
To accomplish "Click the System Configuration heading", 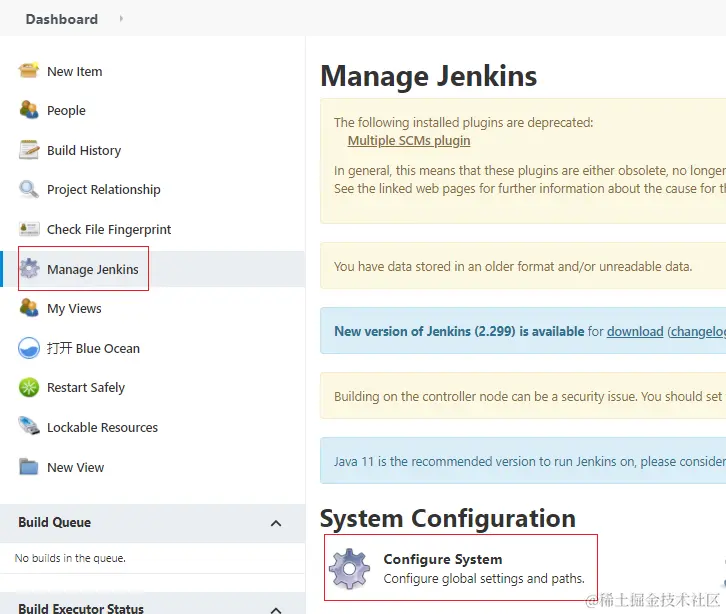I will [448, 518].
